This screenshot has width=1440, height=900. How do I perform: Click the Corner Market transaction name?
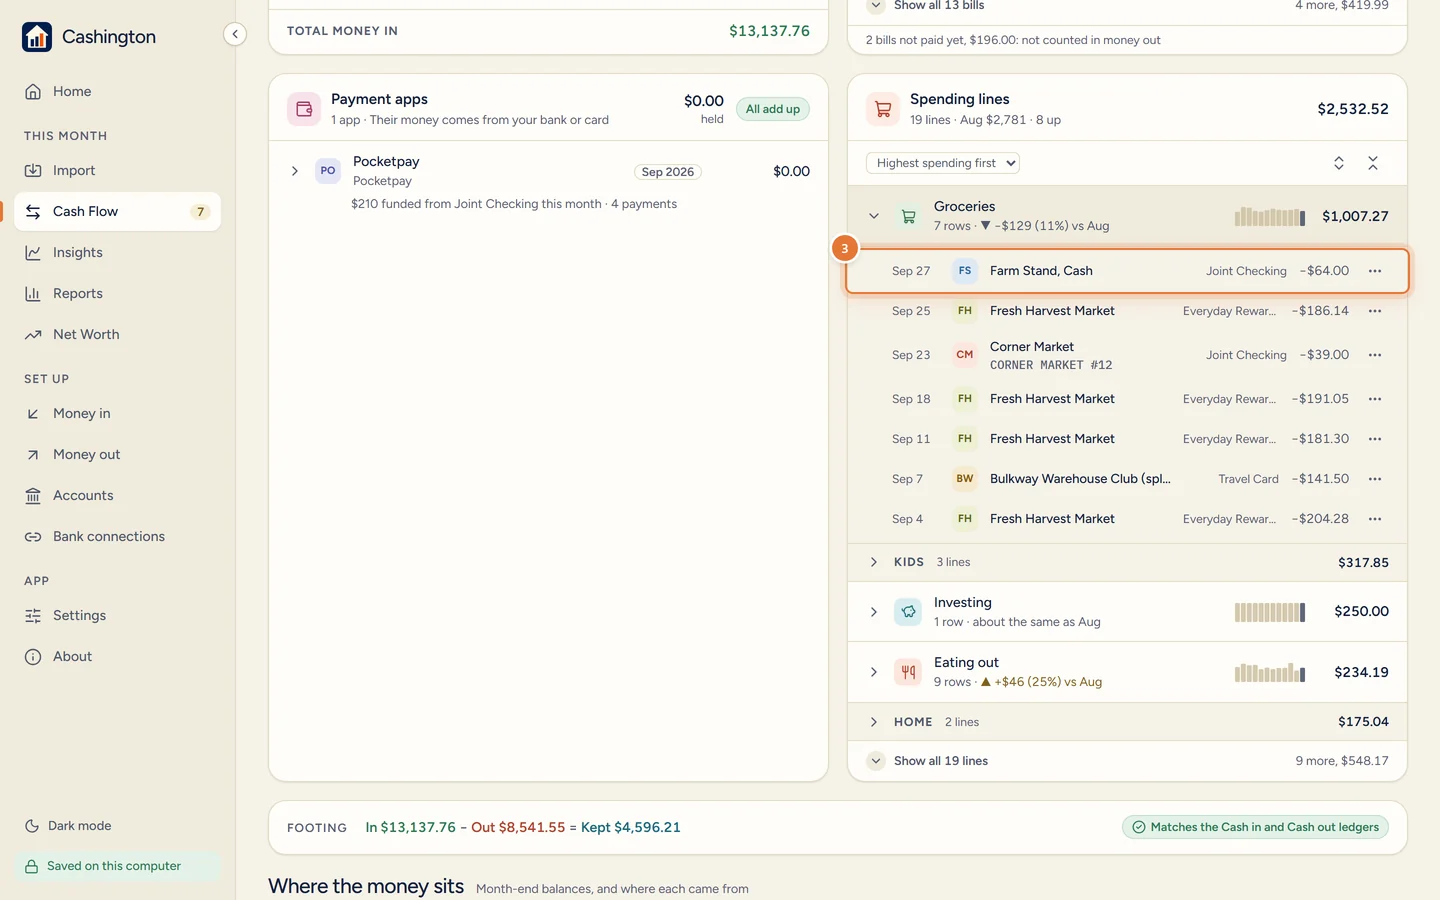(1032, 347)
